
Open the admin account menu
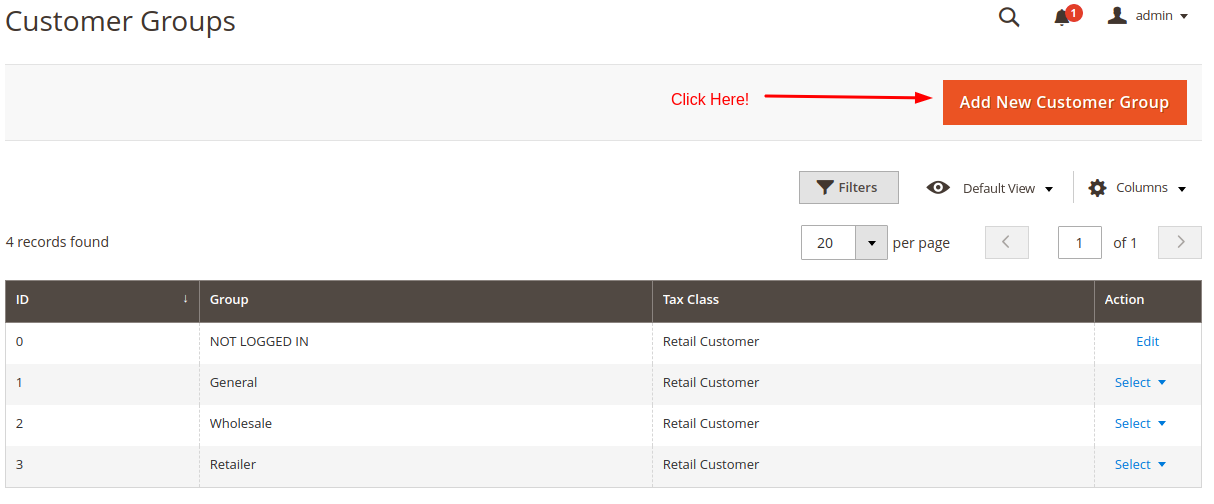tap(1148, 16)
